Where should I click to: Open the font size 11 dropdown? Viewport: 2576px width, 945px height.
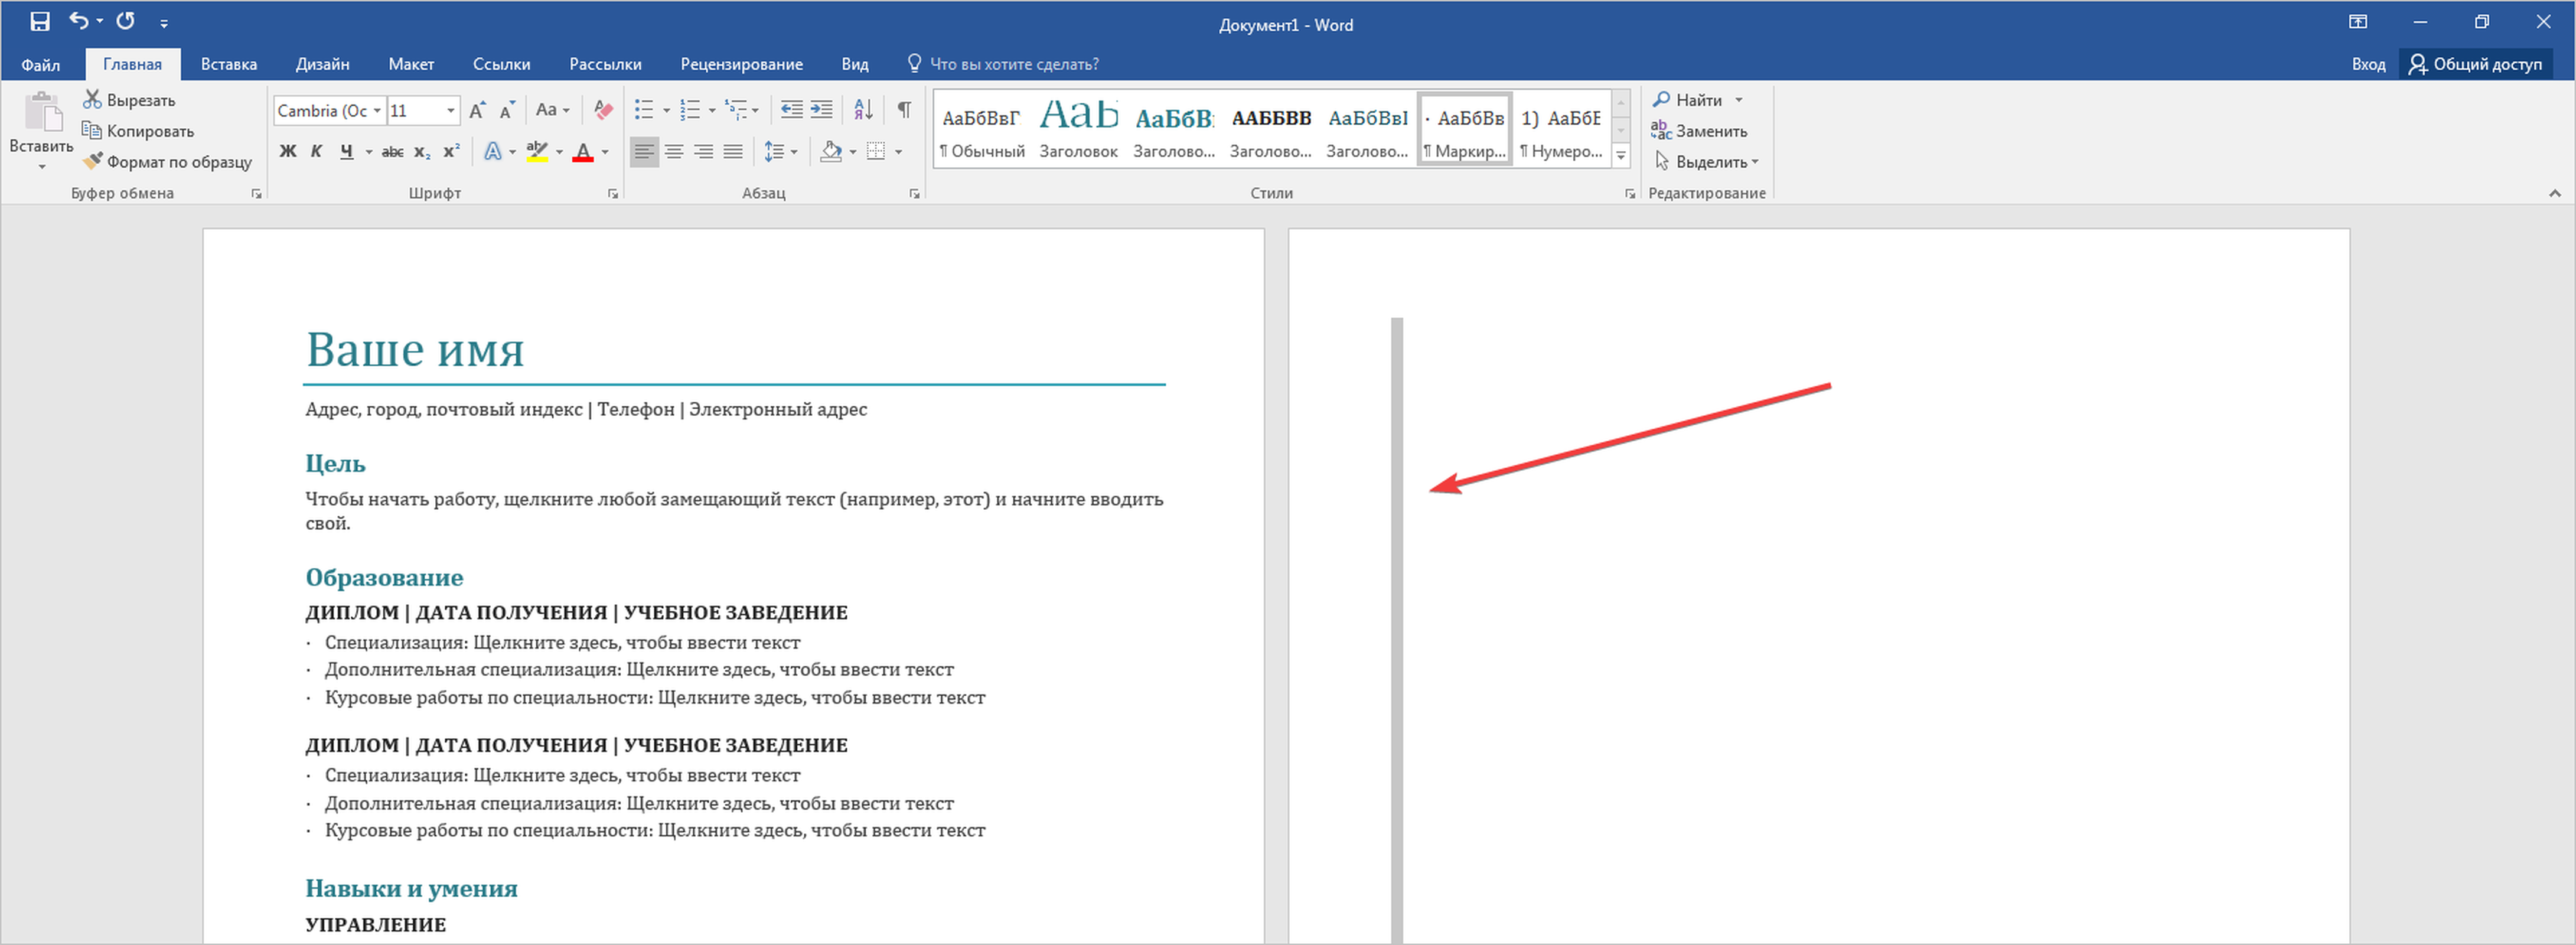451,111
